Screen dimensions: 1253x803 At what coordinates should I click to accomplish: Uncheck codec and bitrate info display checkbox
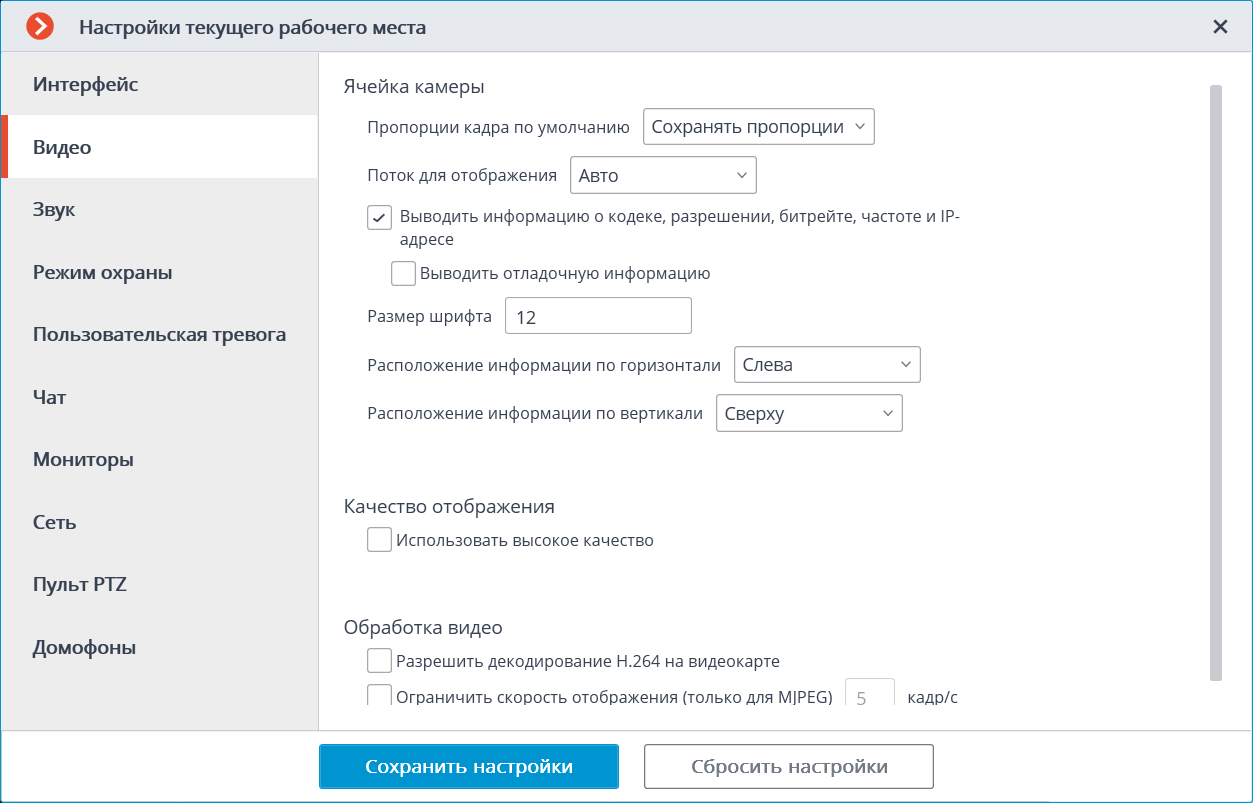tap(379, 217)
